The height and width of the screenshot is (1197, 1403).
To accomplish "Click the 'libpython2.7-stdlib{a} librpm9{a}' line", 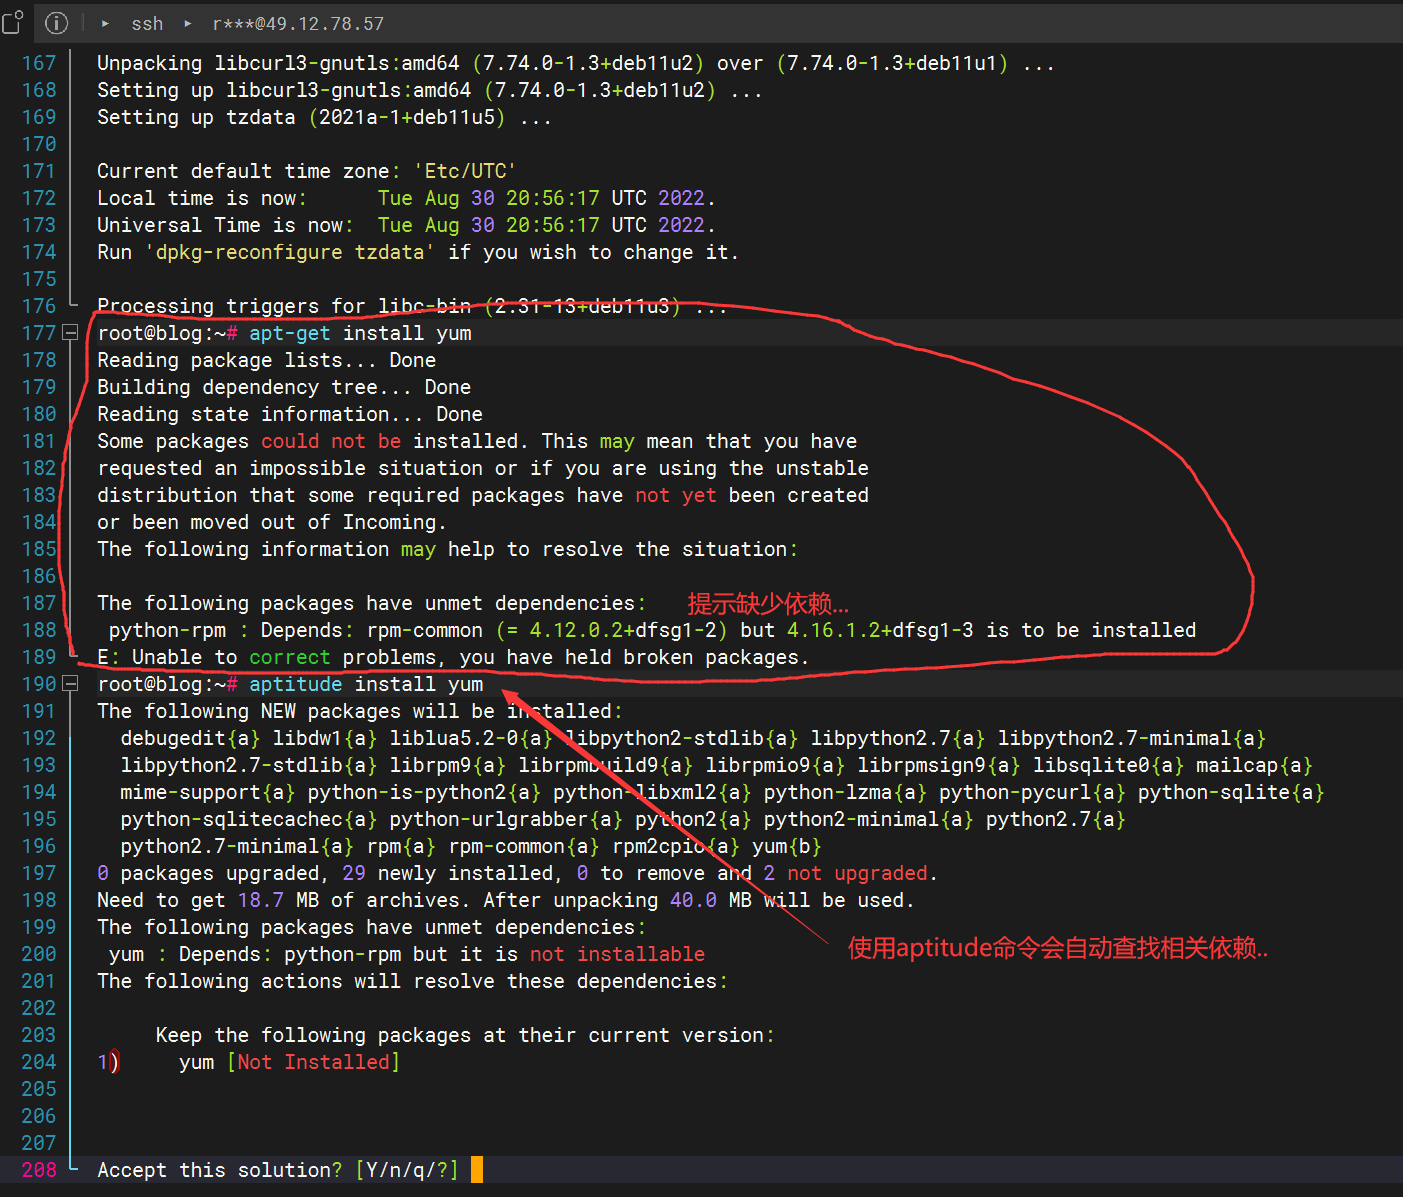I will coord(716,765).
